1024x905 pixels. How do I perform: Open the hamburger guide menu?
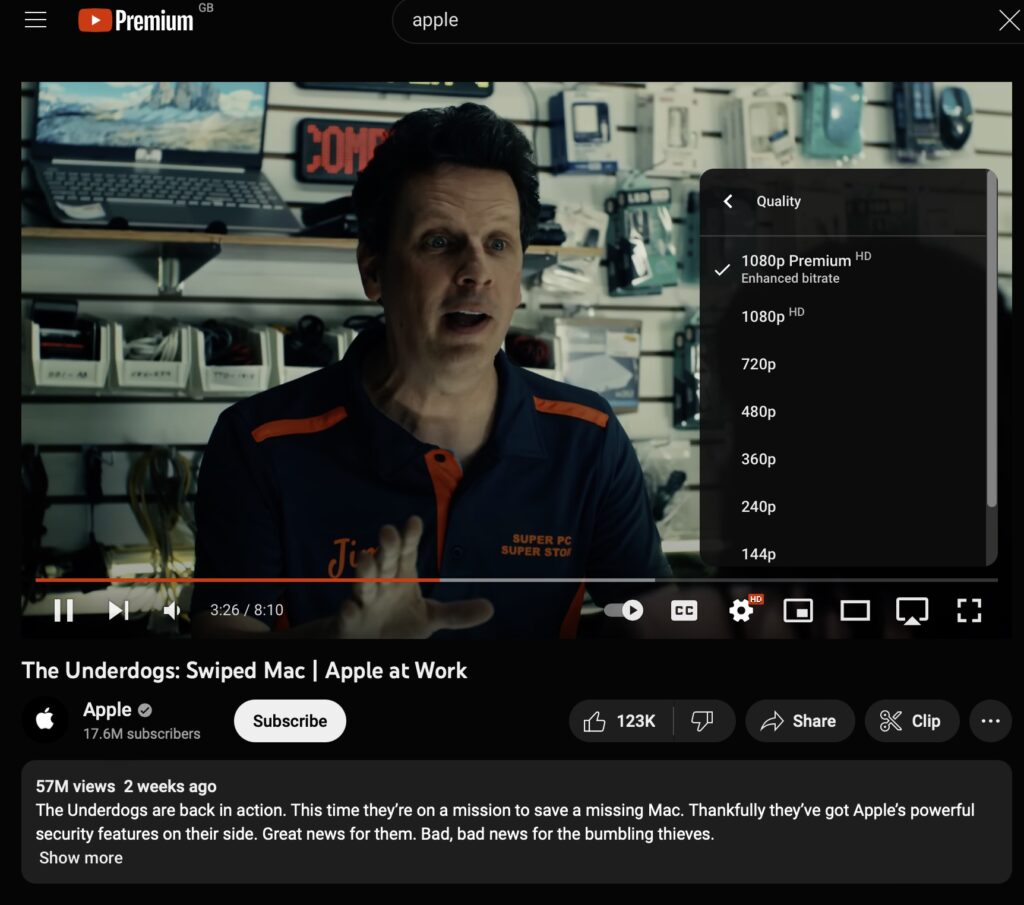tap(35, 20)
